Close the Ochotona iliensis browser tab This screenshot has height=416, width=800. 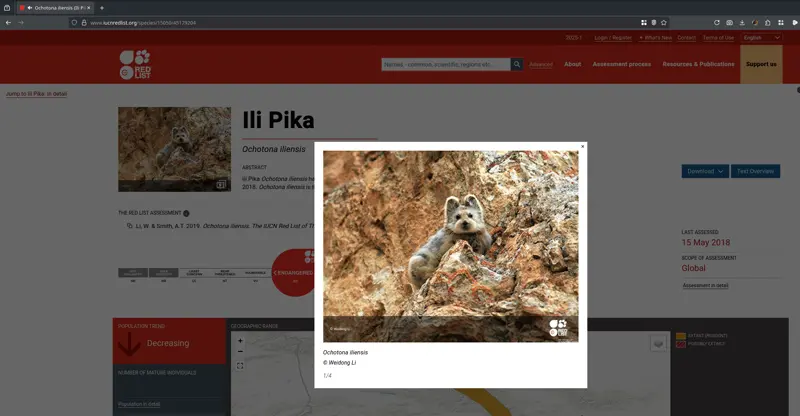[89, 8]
